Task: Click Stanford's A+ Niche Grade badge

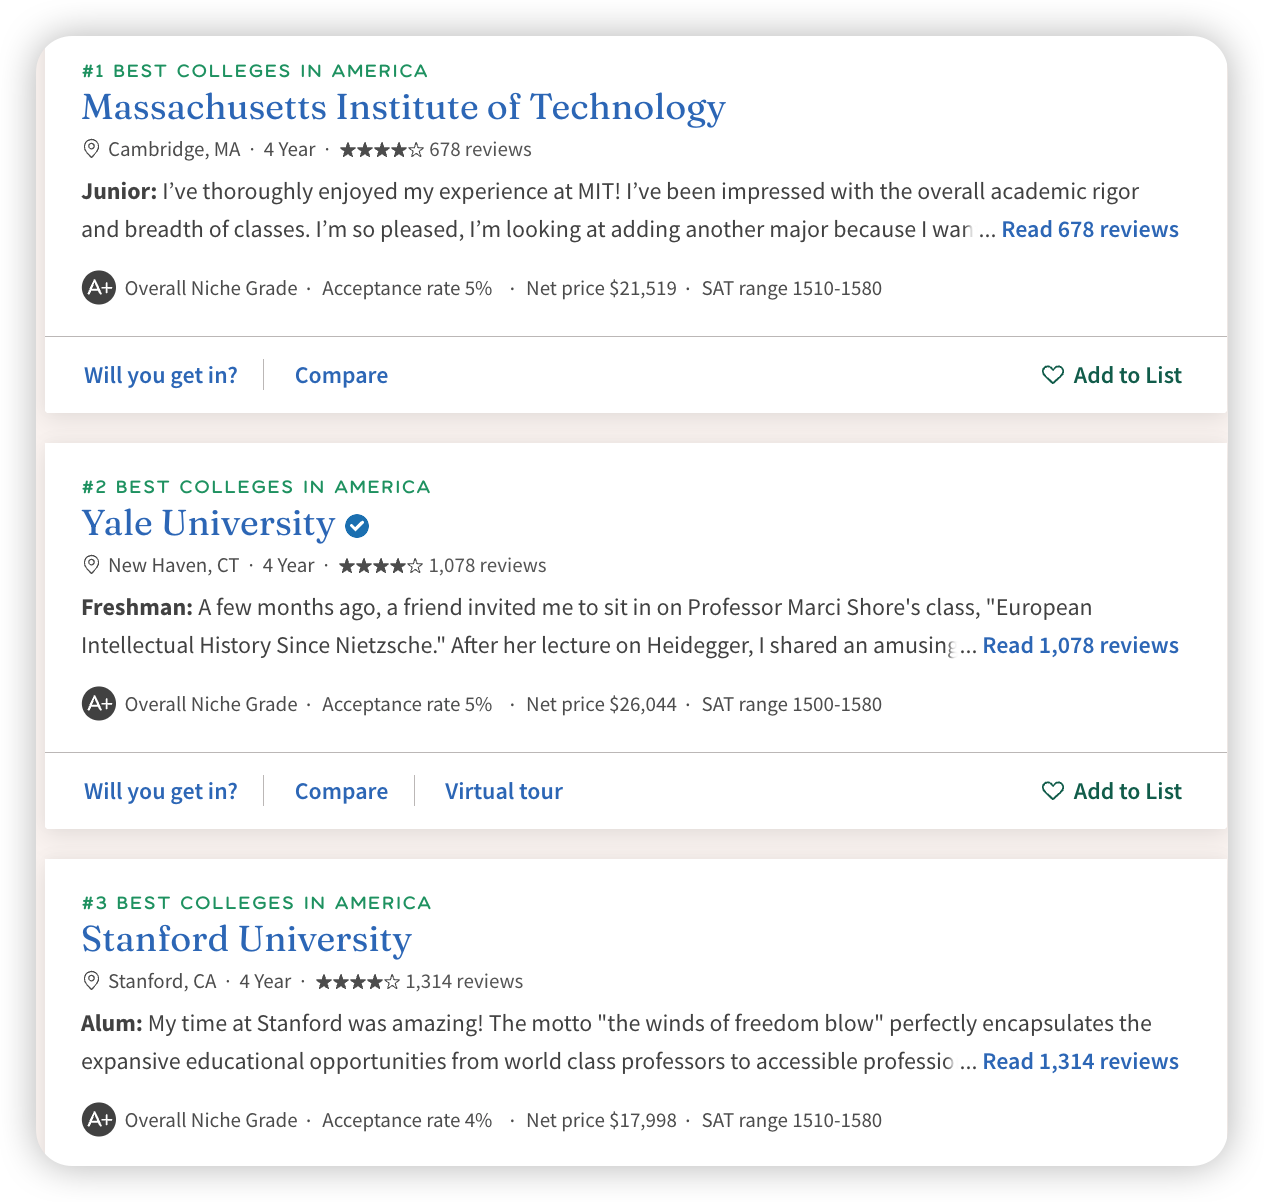Action: tap(99, 1120)
